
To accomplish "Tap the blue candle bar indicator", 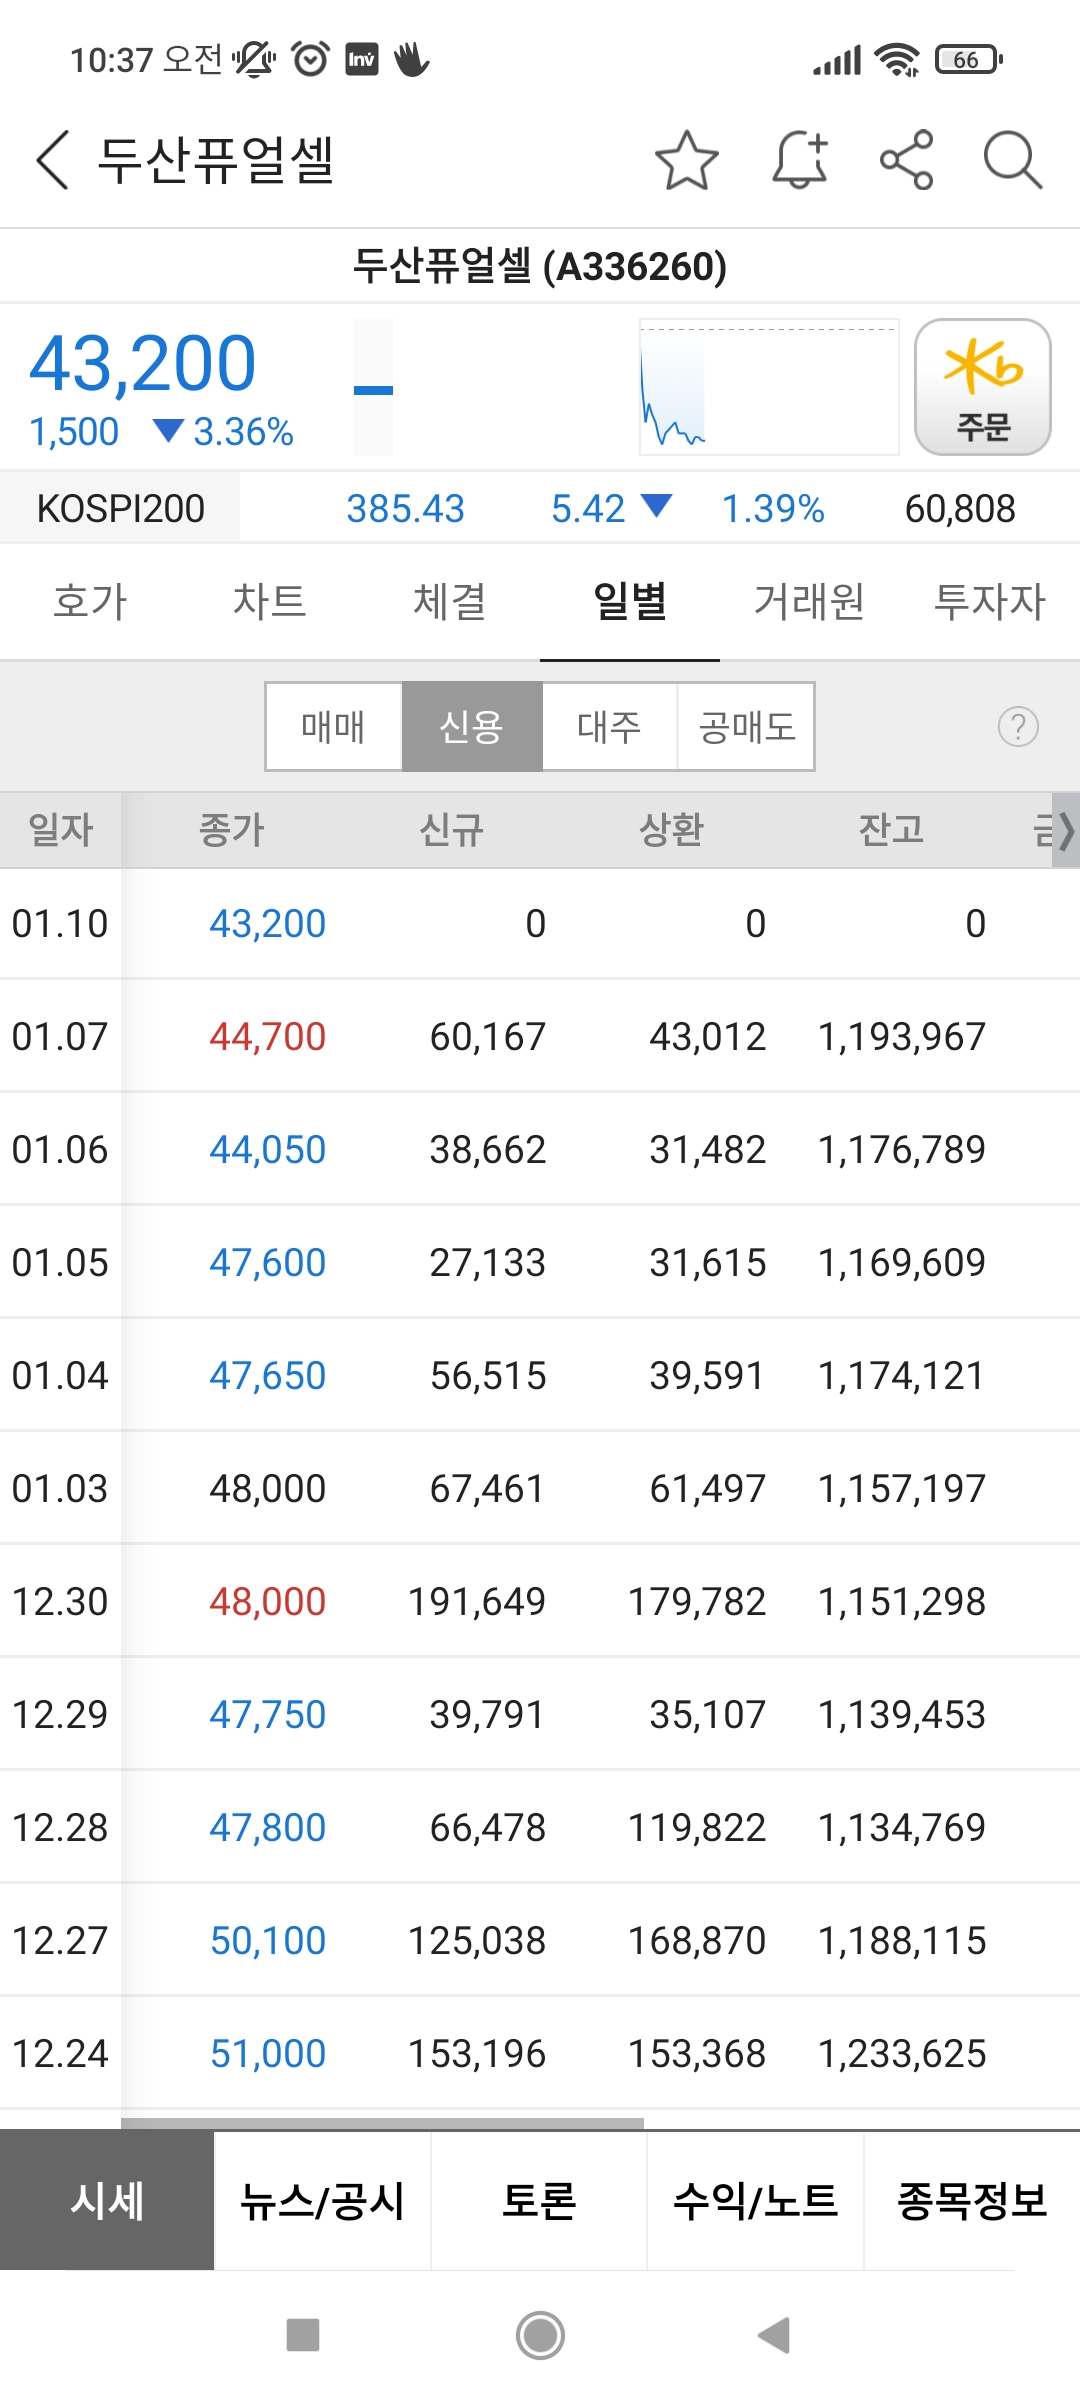I will coord(373,390).
